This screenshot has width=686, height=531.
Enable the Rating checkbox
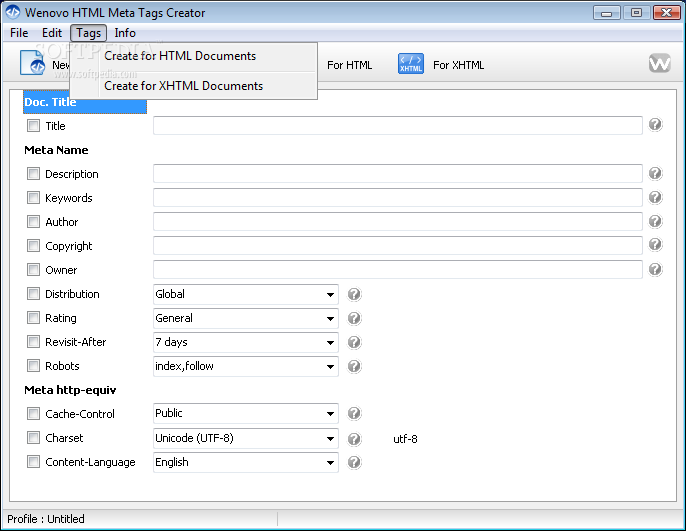click(x=33, y=318)
